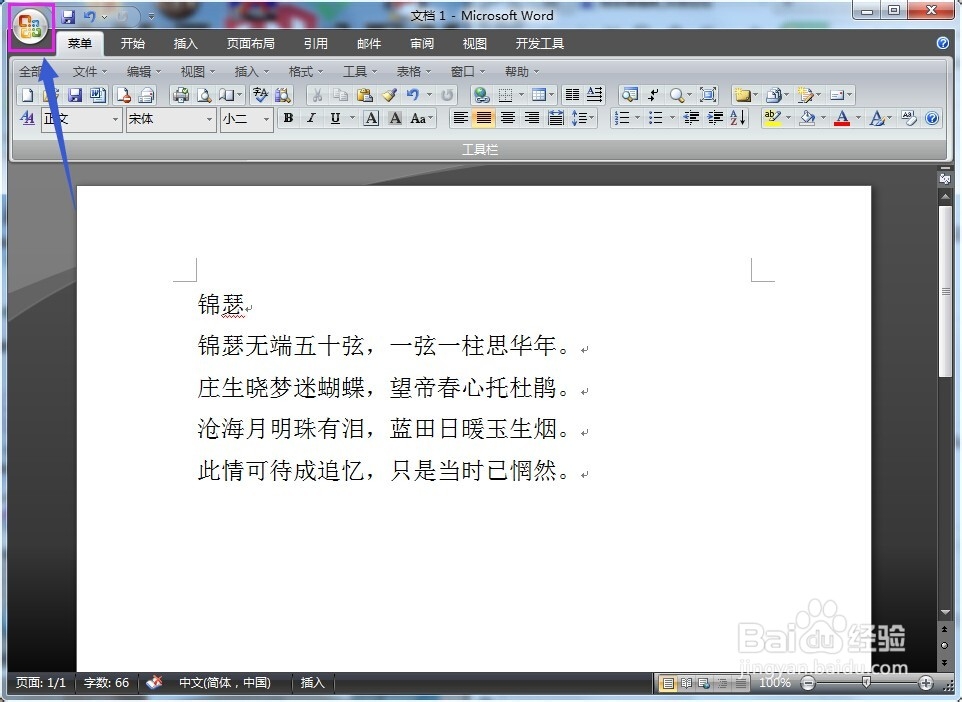Click Save As Word document icon

pyautogui.click(x=98, y=95)
